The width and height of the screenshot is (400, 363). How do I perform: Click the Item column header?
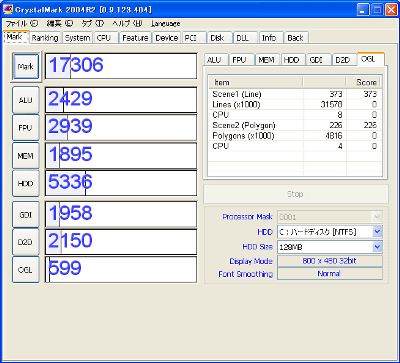tap(256, 82)
